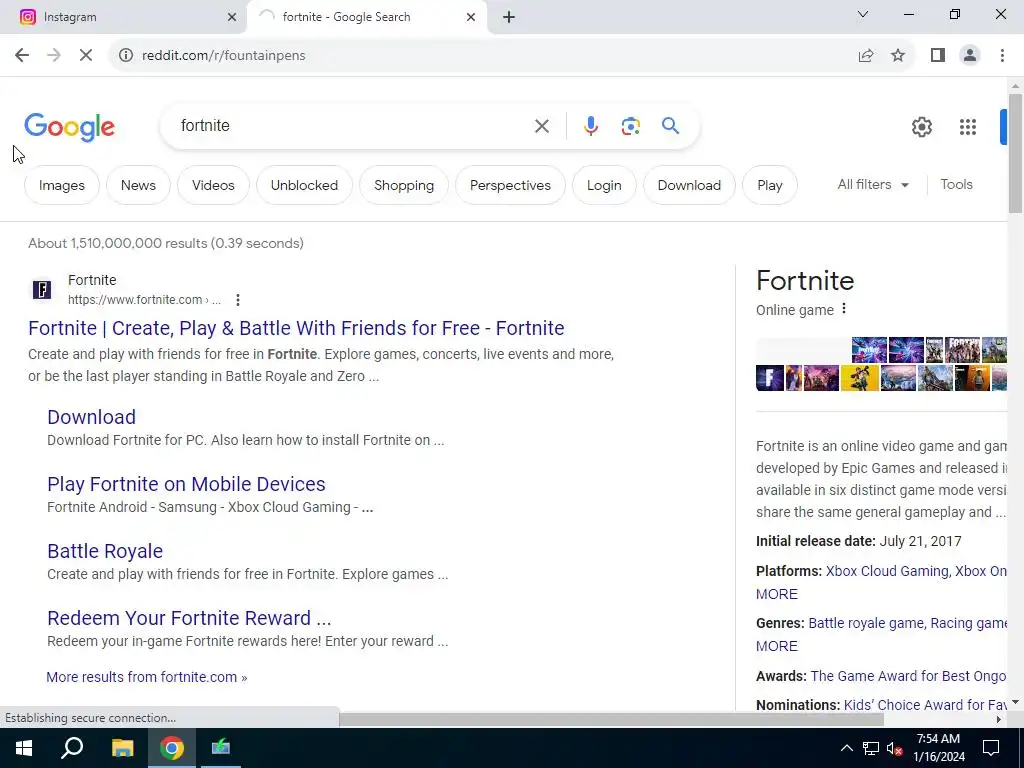The width and height of the screenshot is (1024, 768).
Task: Open Play Fortnite on Mobile Devices link
Action: coord(186,484)
